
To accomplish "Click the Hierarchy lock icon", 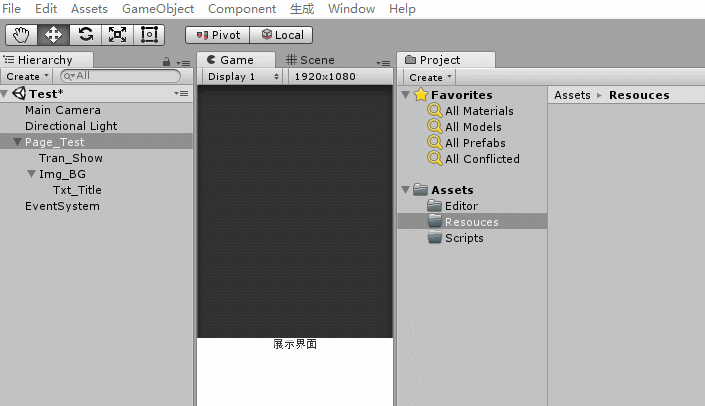I will (166, 62).
